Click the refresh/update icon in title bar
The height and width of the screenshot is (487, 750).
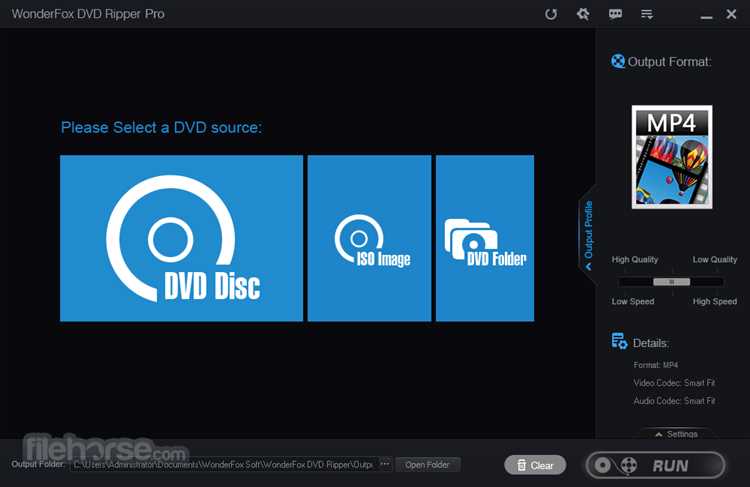point(551,14)
